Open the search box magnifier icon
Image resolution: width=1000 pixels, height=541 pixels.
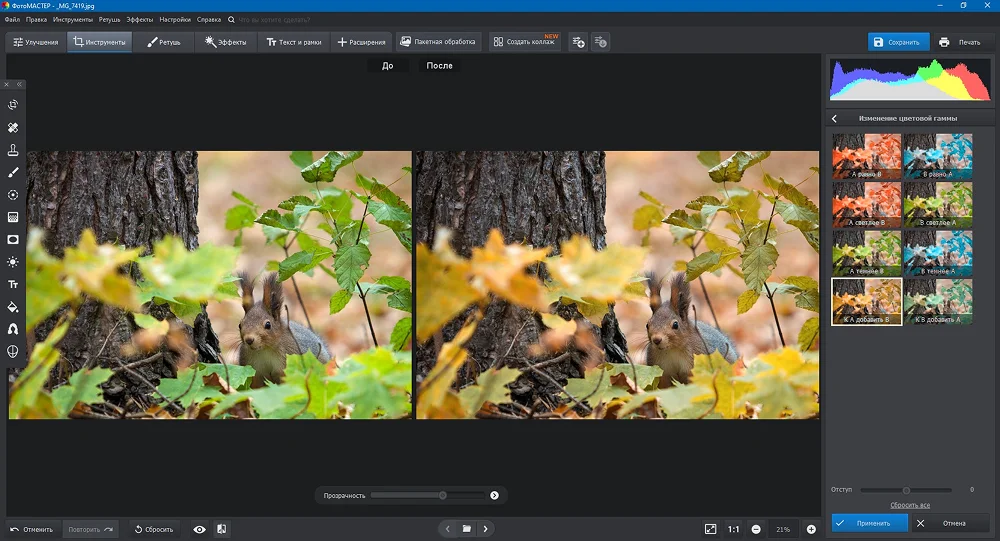pos(232,20)
